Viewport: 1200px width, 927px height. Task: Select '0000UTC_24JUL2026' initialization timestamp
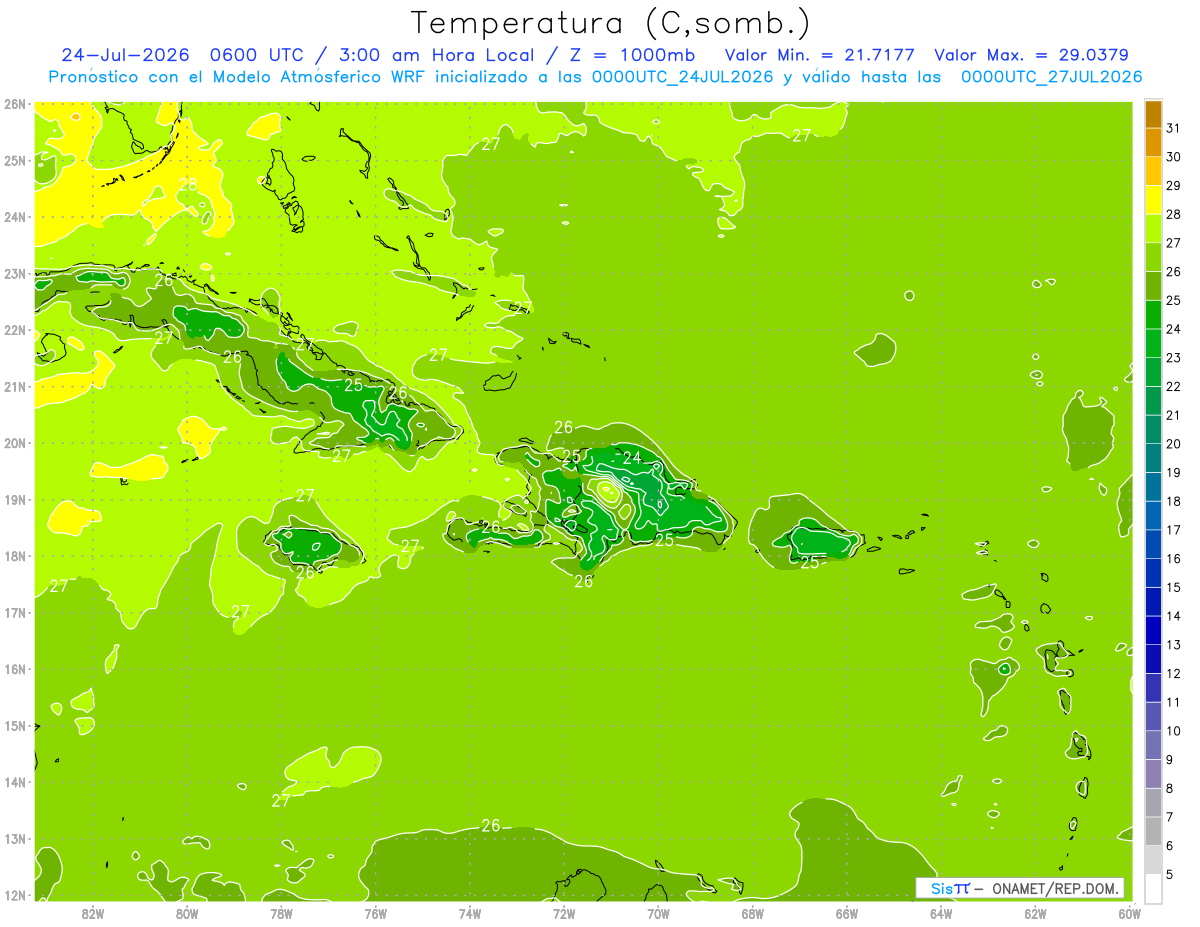(x=683, y=77)
